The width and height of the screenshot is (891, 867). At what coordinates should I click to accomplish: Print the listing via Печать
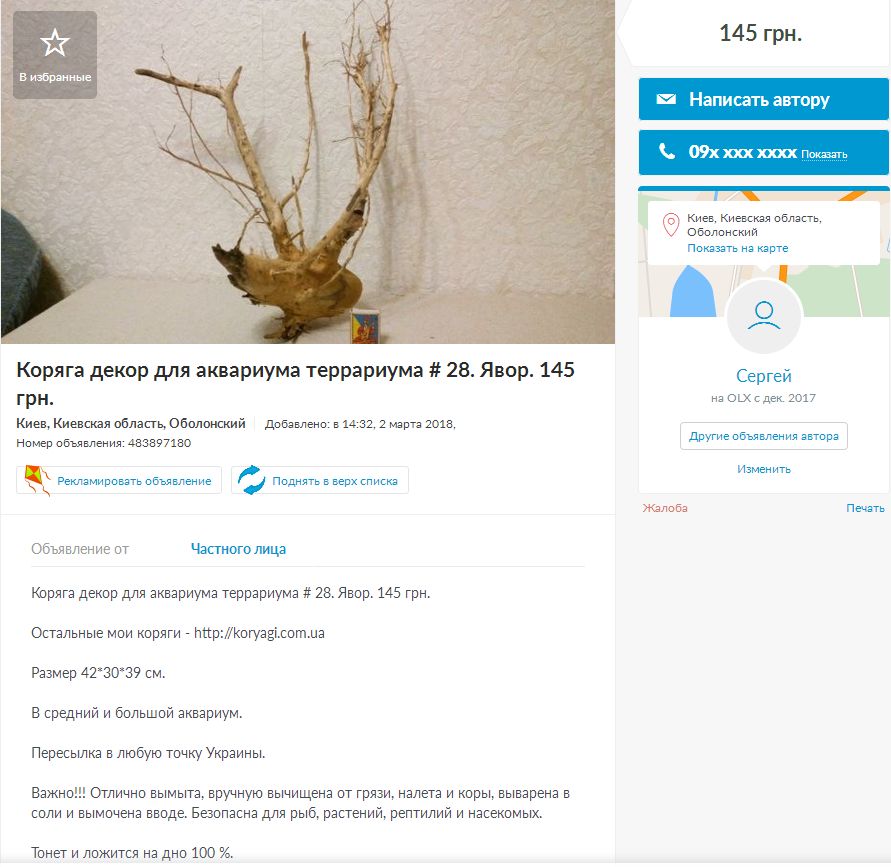[x=865, y=508]
